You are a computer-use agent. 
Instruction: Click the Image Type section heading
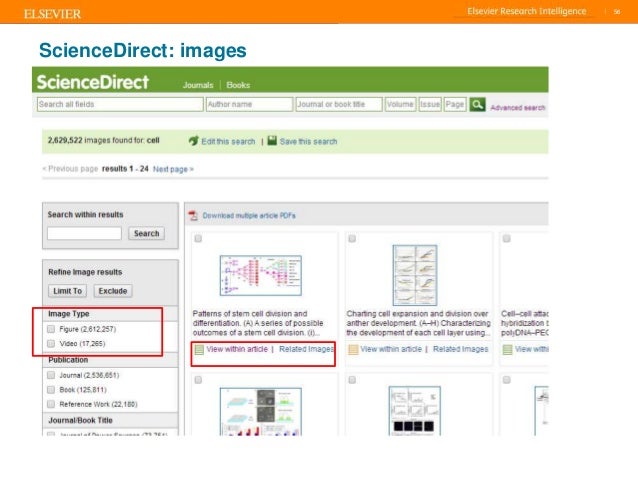coord(69,314)
